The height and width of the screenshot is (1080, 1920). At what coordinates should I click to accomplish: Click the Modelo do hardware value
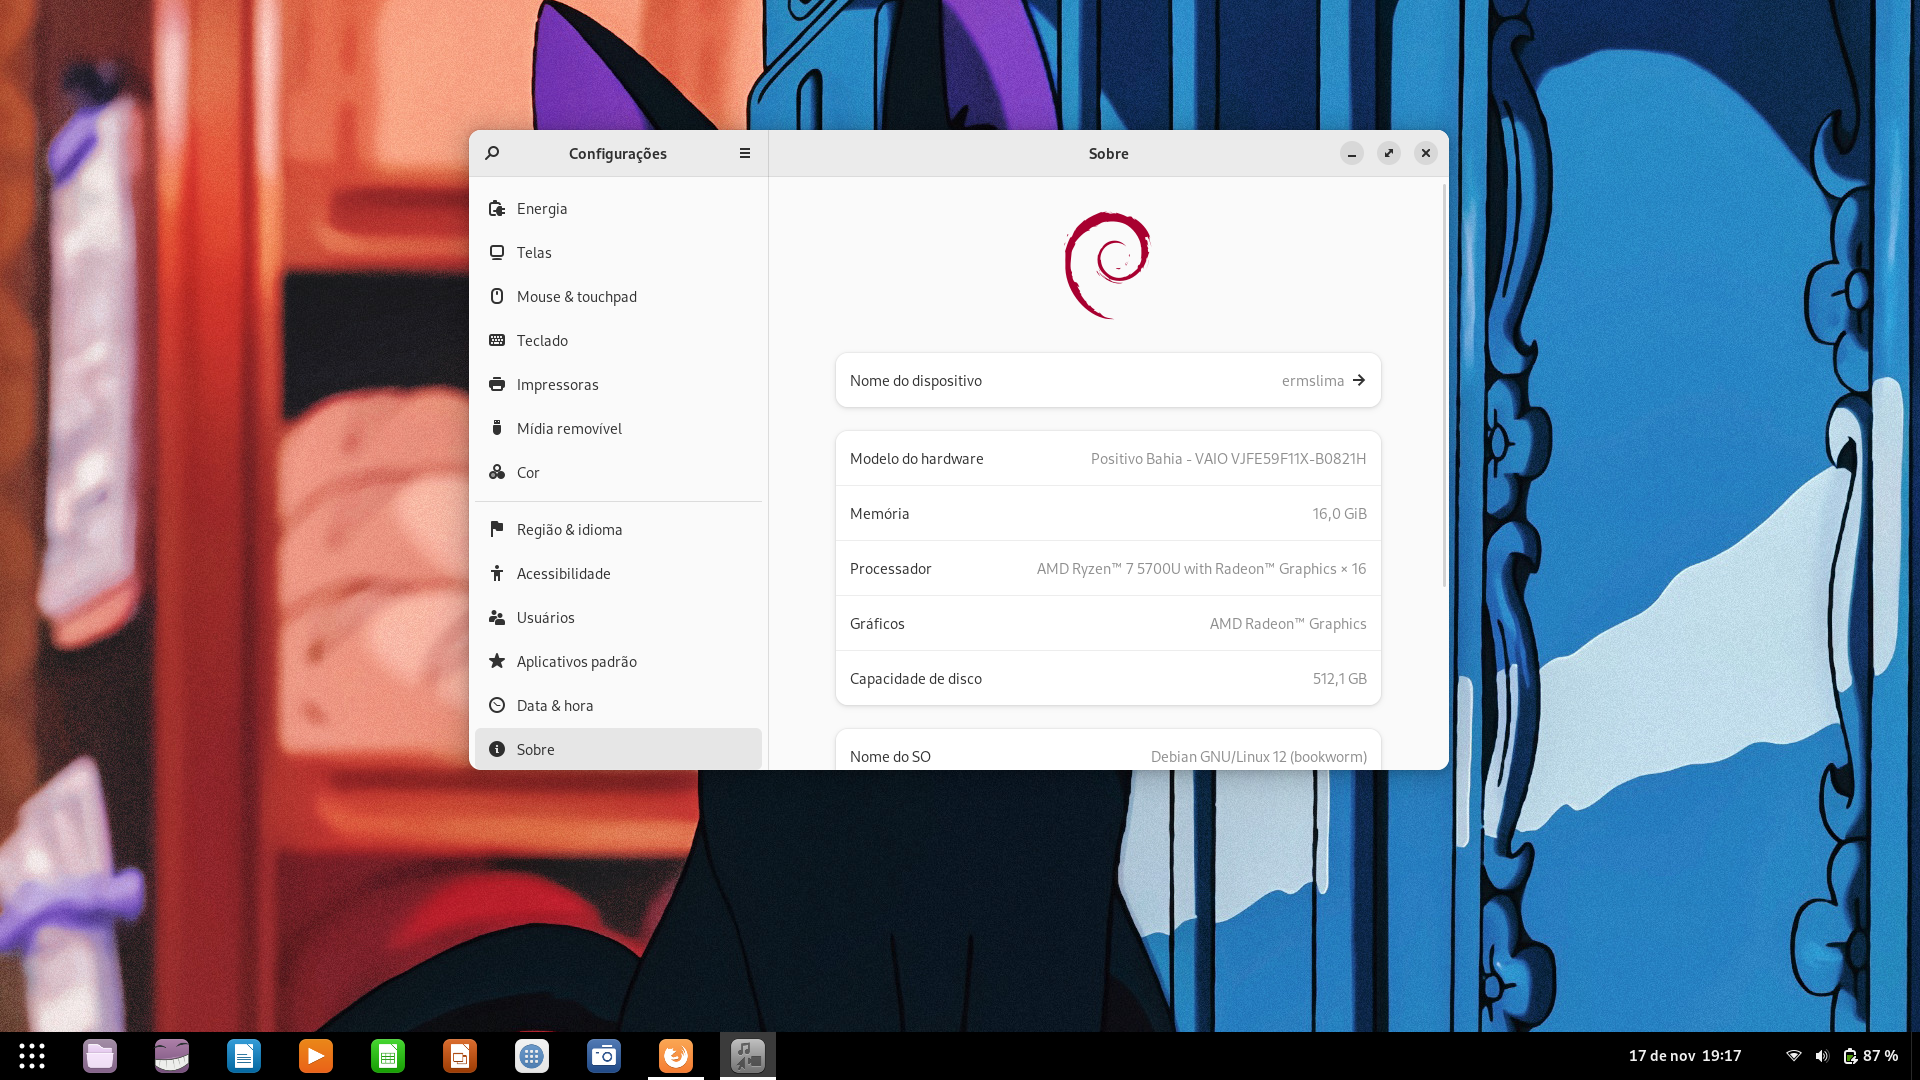click(x=1228, y=458)
